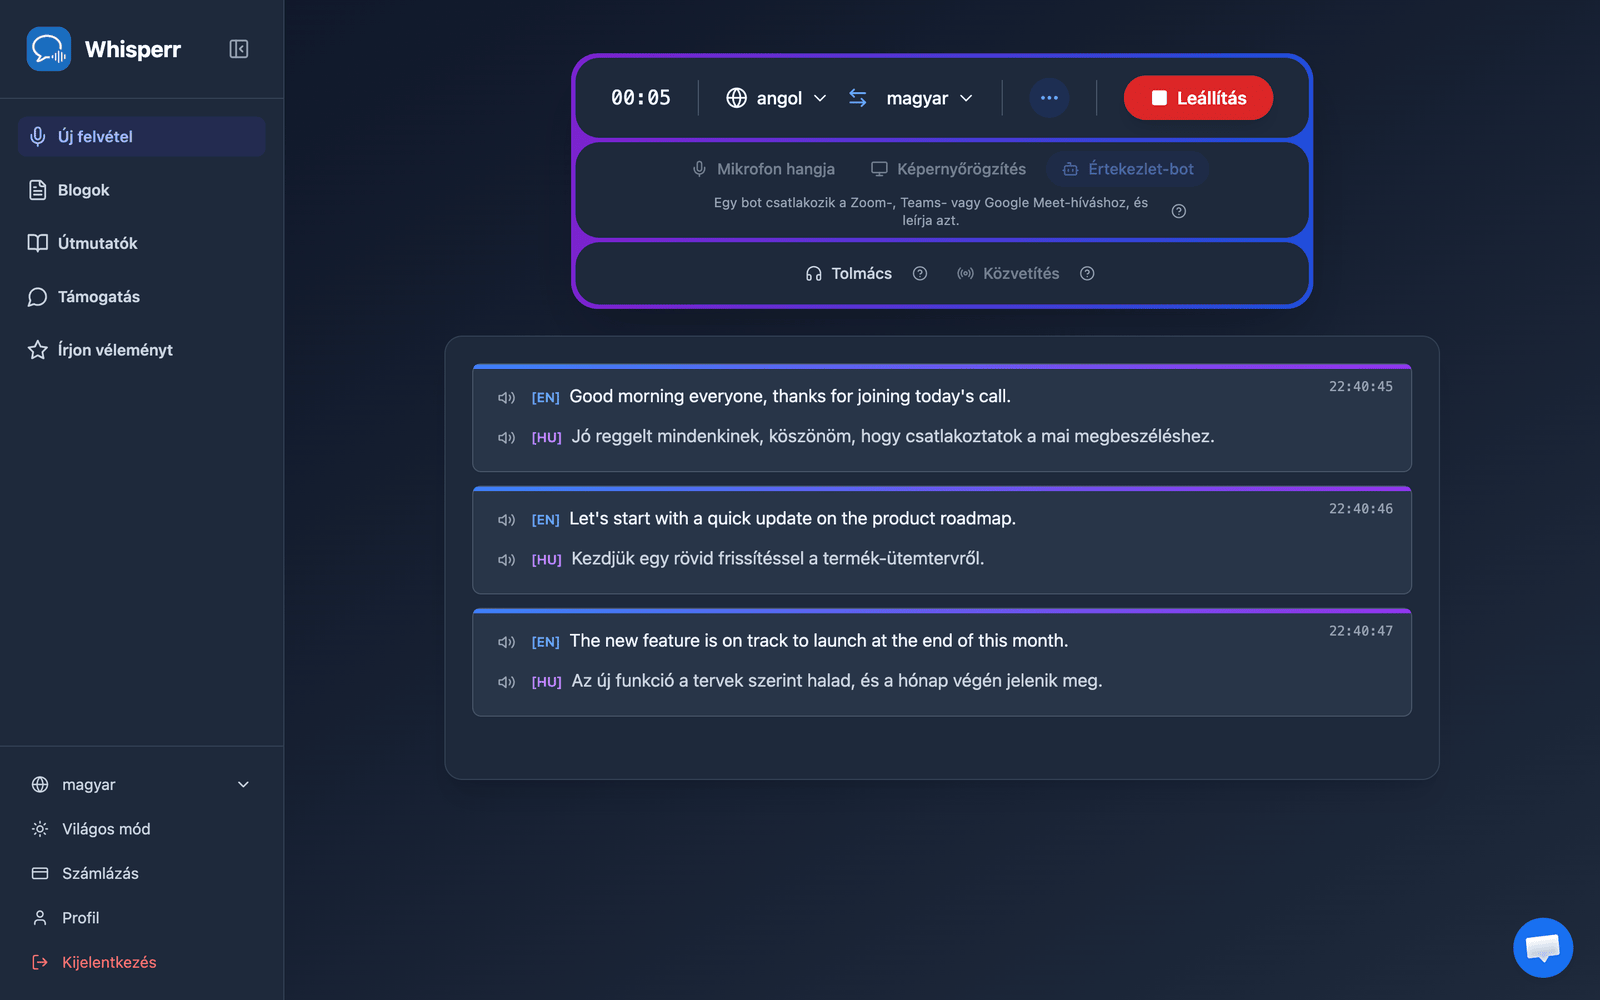The image size is (1600, 1000).
Task: Click text 'Jó reggelt mindenkinek, köszönöm'
Action: (x=715, y=436)
